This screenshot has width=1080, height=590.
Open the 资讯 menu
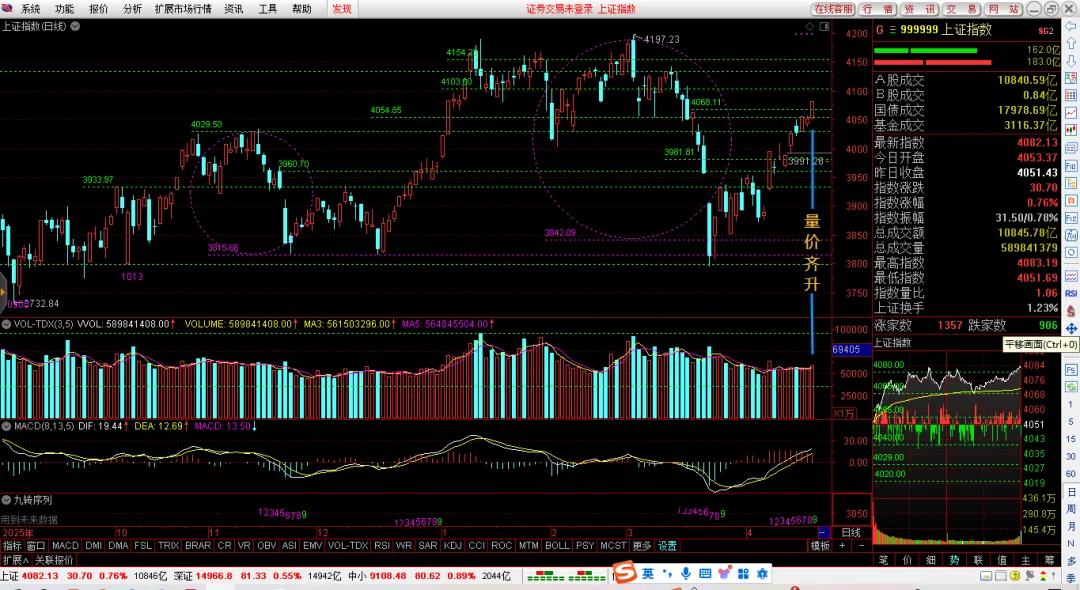[x=233, y=9]
